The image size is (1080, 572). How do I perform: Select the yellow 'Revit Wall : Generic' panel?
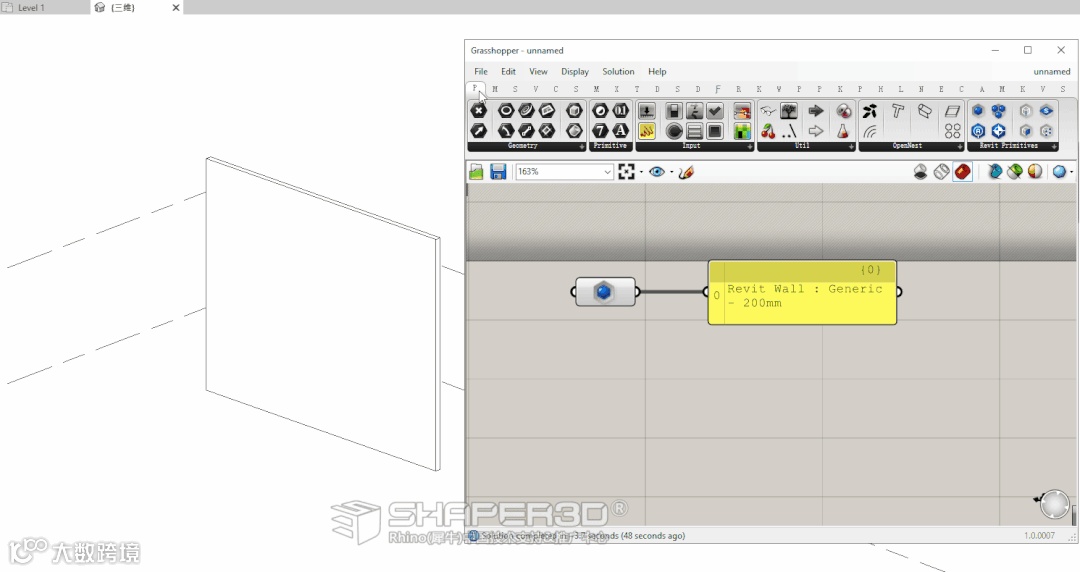click(802, 292)
